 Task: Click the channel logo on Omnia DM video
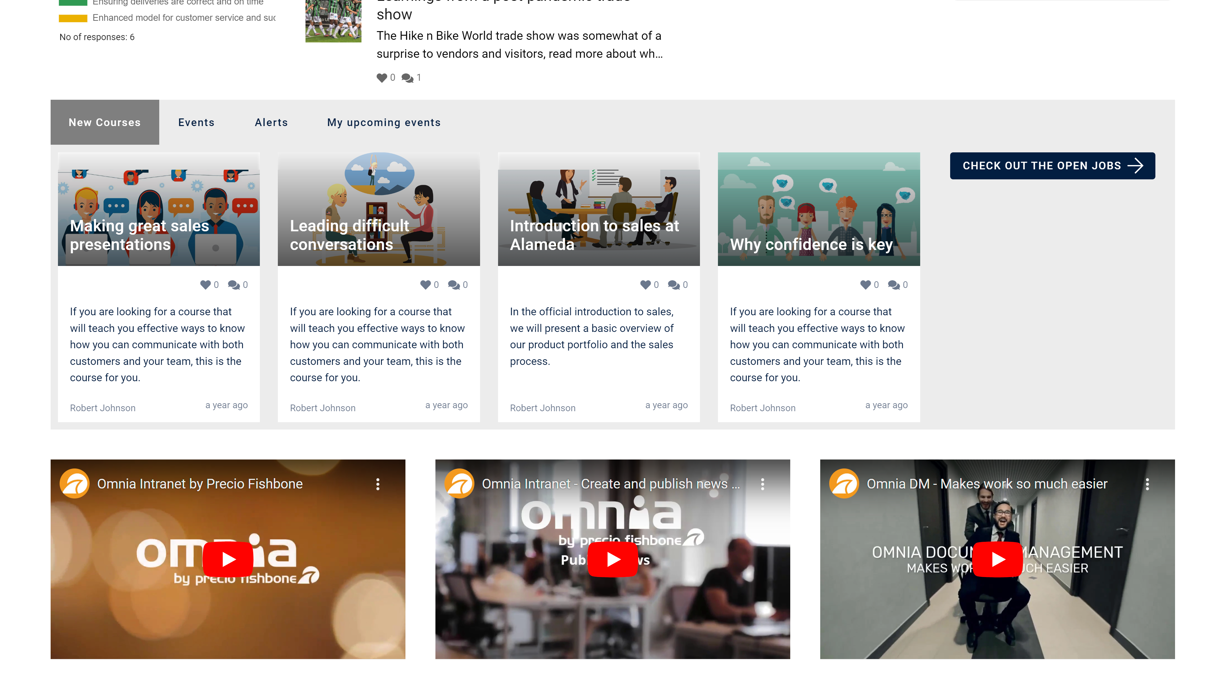tap(844, 484)
